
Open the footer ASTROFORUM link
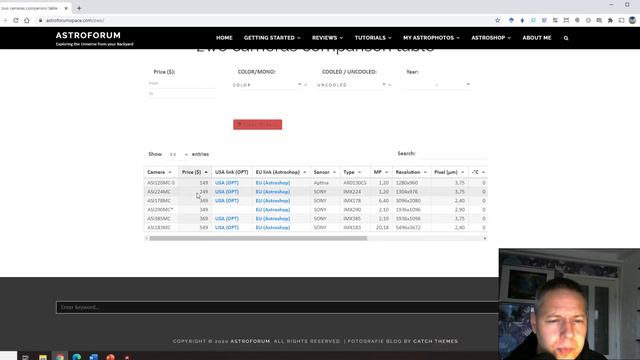click(250, 341)
